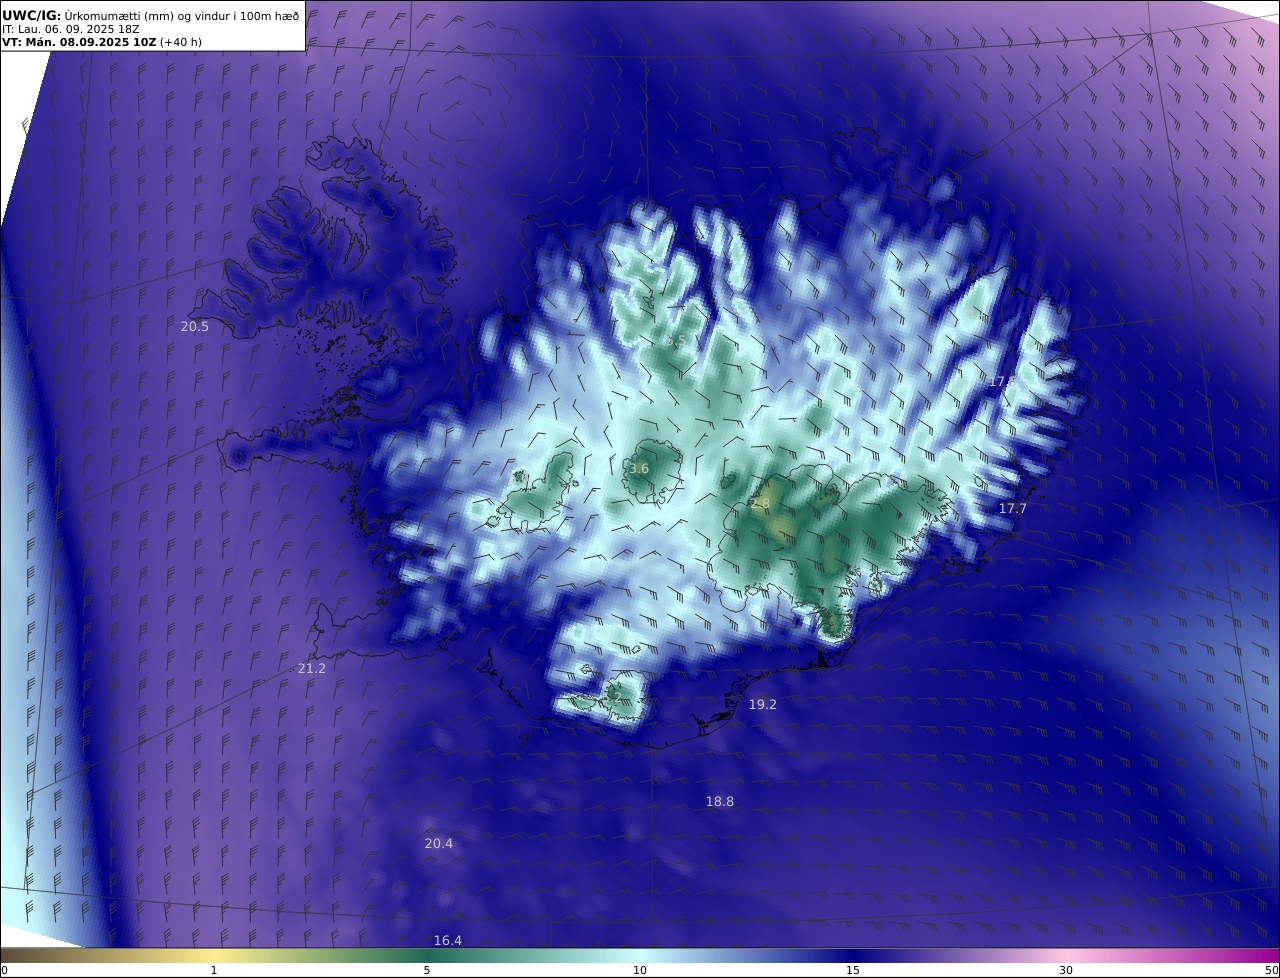
Task: Click the 21.2 value label
Action: (x=312, y=668)
